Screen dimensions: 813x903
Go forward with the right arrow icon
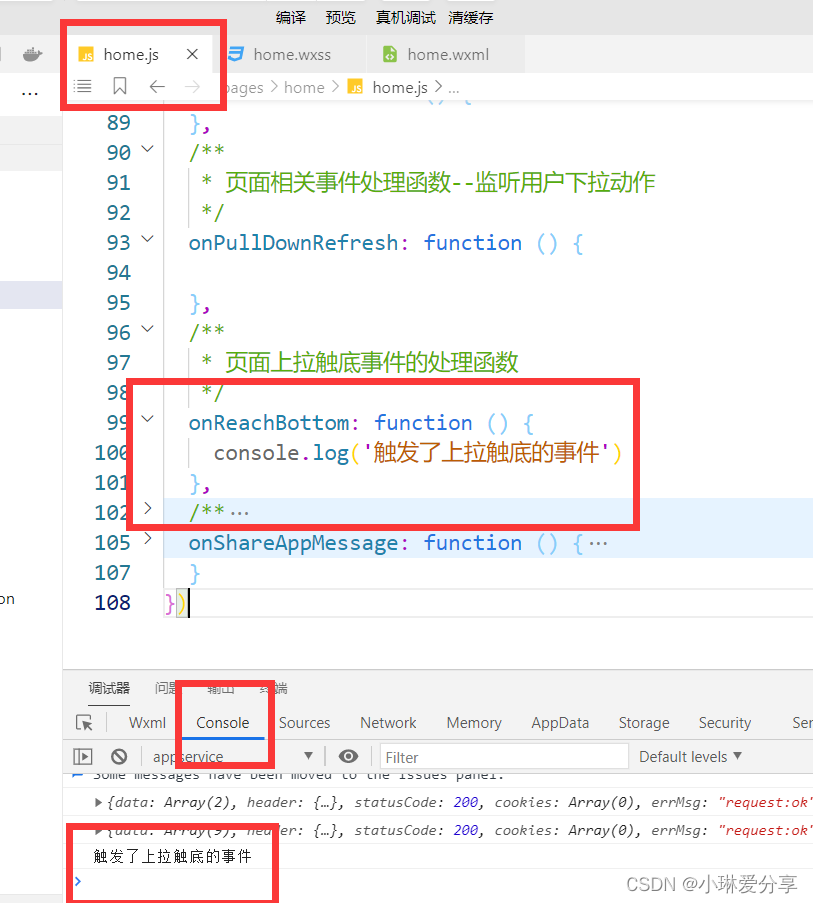[x=192, y=86]
